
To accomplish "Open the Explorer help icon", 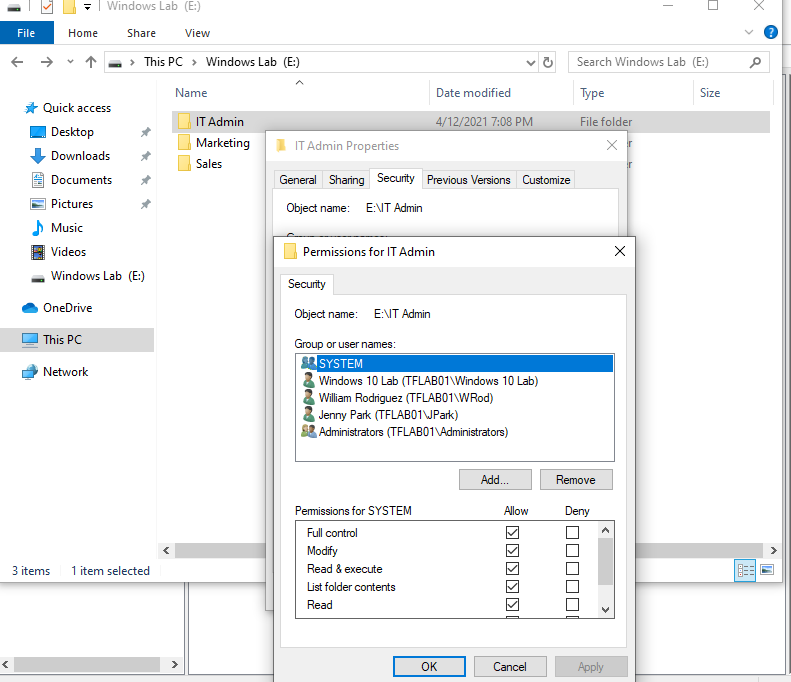I will point(770,32).
